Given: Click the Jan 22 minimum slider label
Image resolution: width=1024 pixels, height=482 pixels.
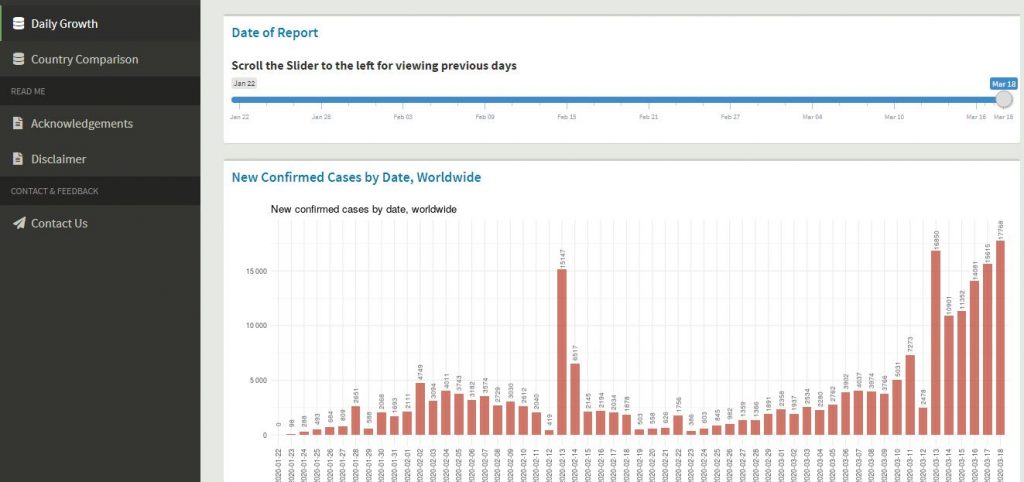Looking at the screenshot, I should pos(244,83).
